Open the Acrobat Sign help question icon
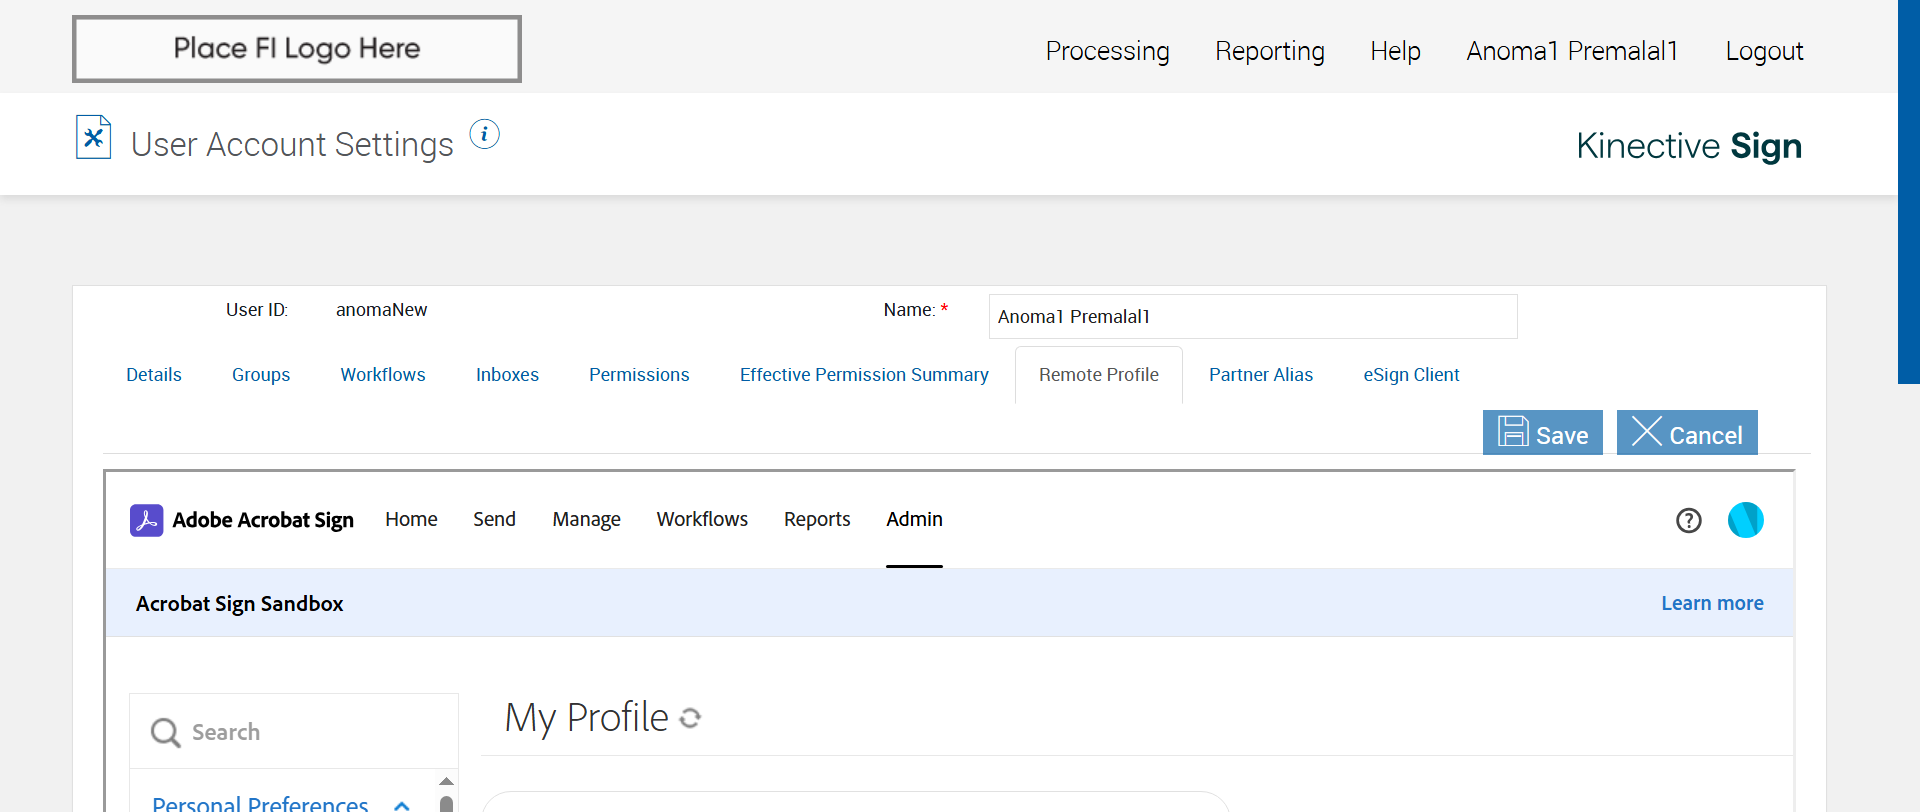The width and height of the screenshot is (1920, 812). pos(1689,520)
